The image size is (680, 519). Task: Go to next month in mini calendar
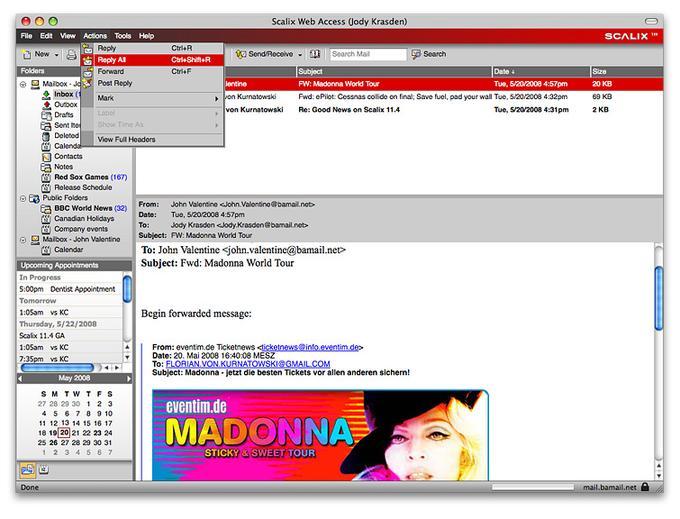128,379
